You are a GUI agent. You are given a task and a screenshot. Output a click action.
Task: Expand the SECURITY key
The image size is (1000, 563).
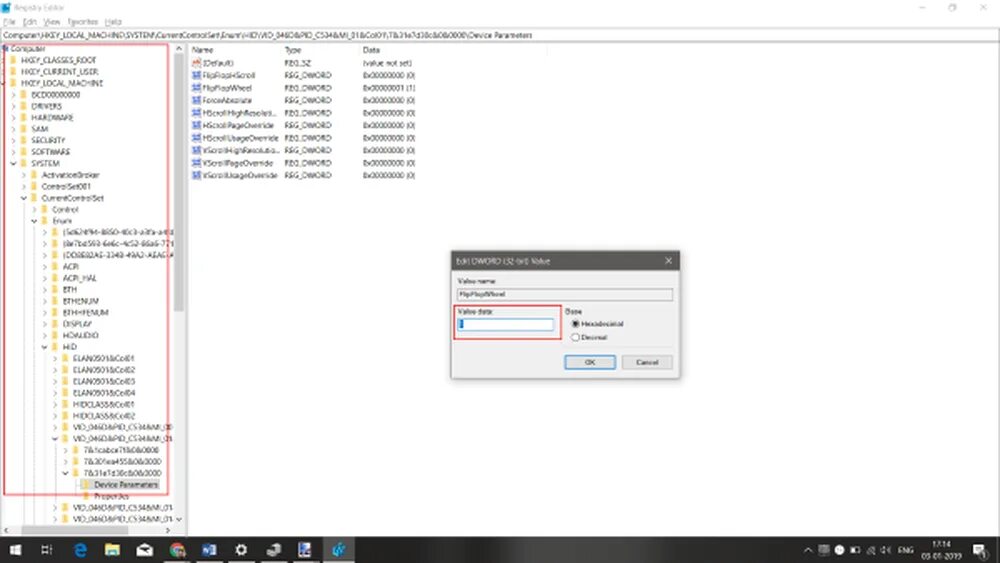click(13, 140)
